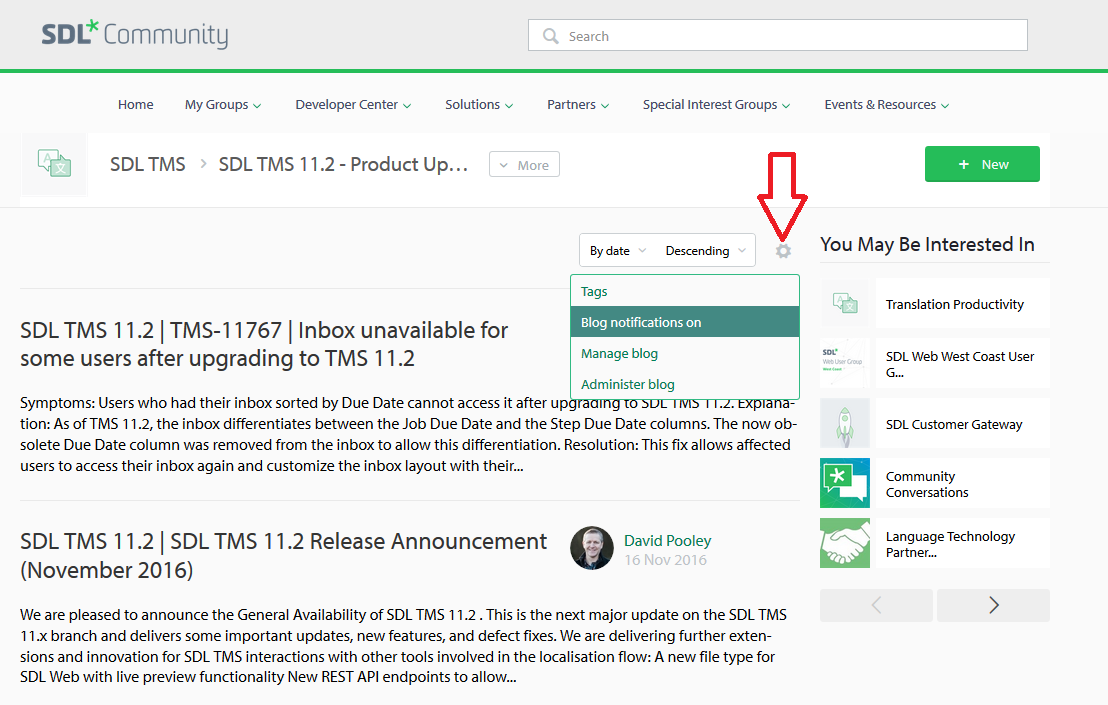The width and height of the screenshot is (1108, 705).
Task: Click the SDL Customer Gateway rocket icon
Action: pyautogui.click(x=845, y=423)
